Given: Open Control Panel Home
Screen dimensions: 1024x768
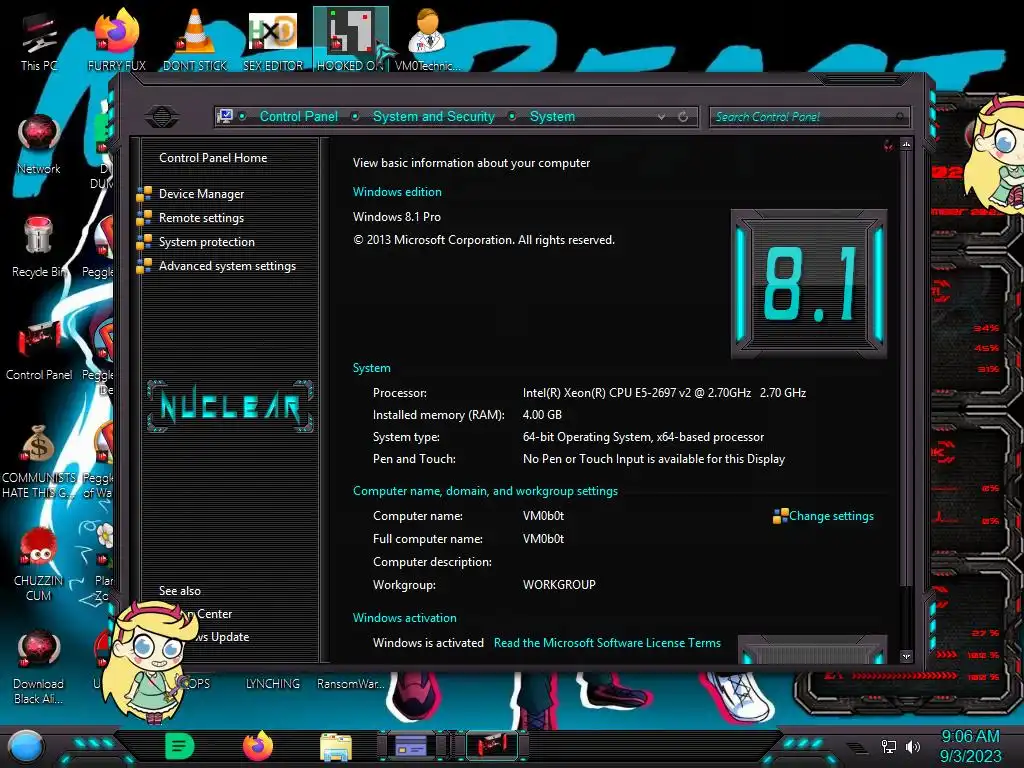Looking at the screenshot, I should coord(213,157).
